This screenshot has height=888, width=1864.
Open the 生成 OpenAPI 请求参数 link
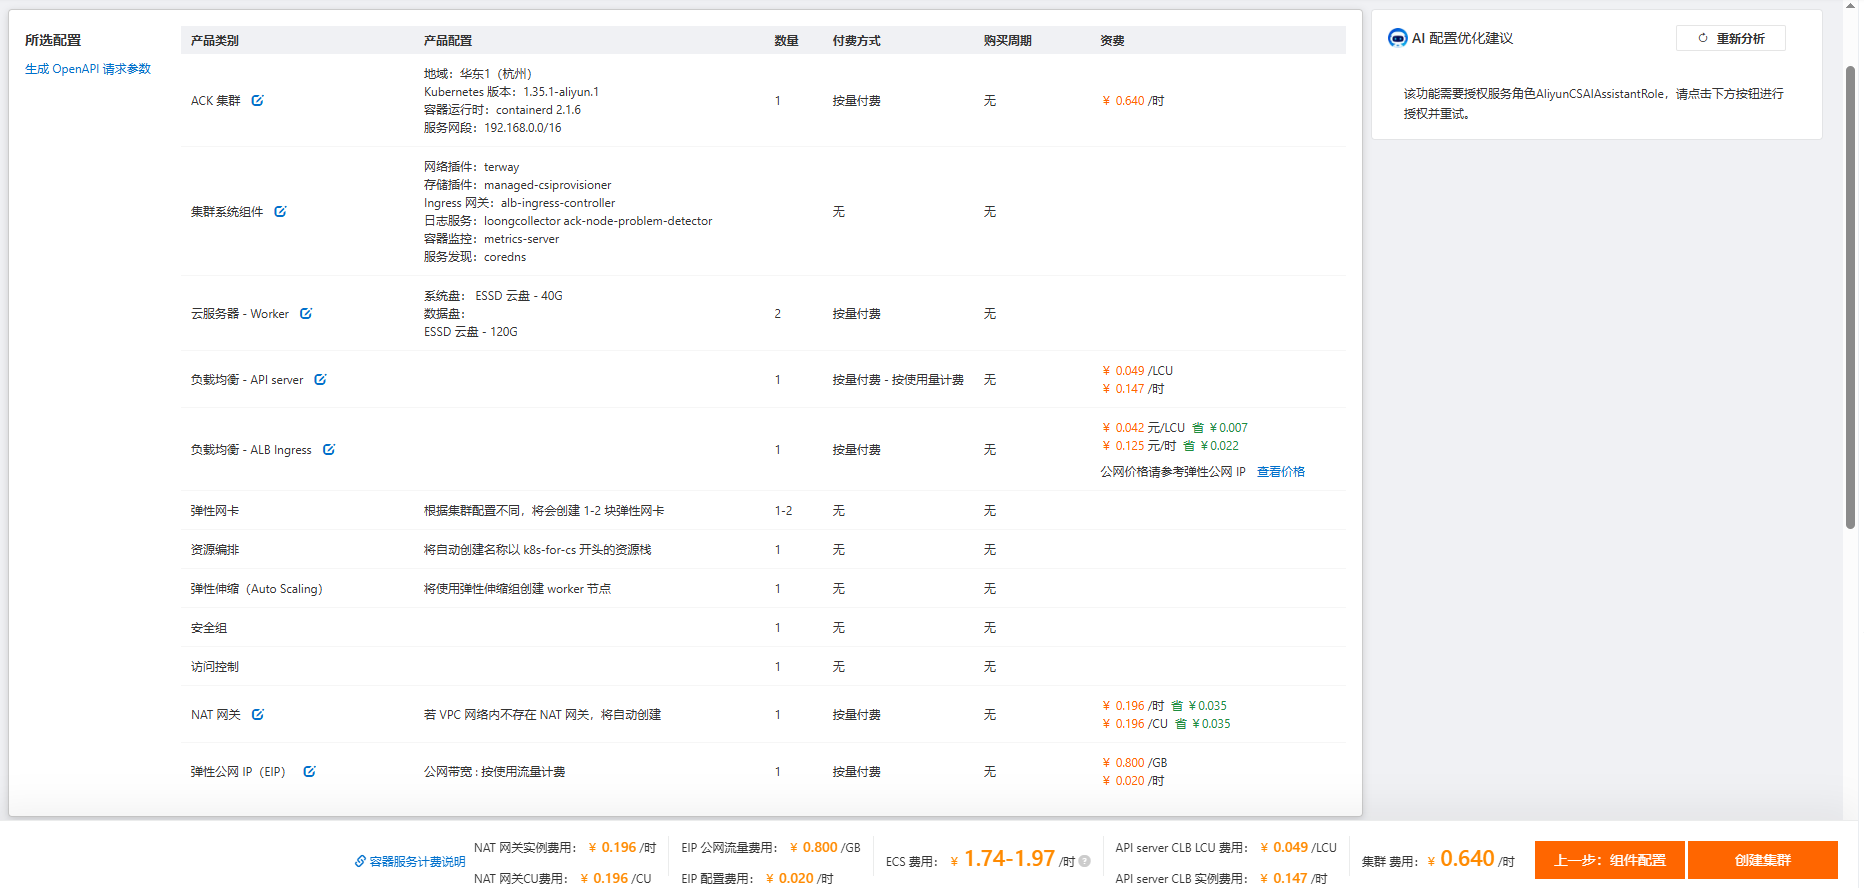coord(88,69)
